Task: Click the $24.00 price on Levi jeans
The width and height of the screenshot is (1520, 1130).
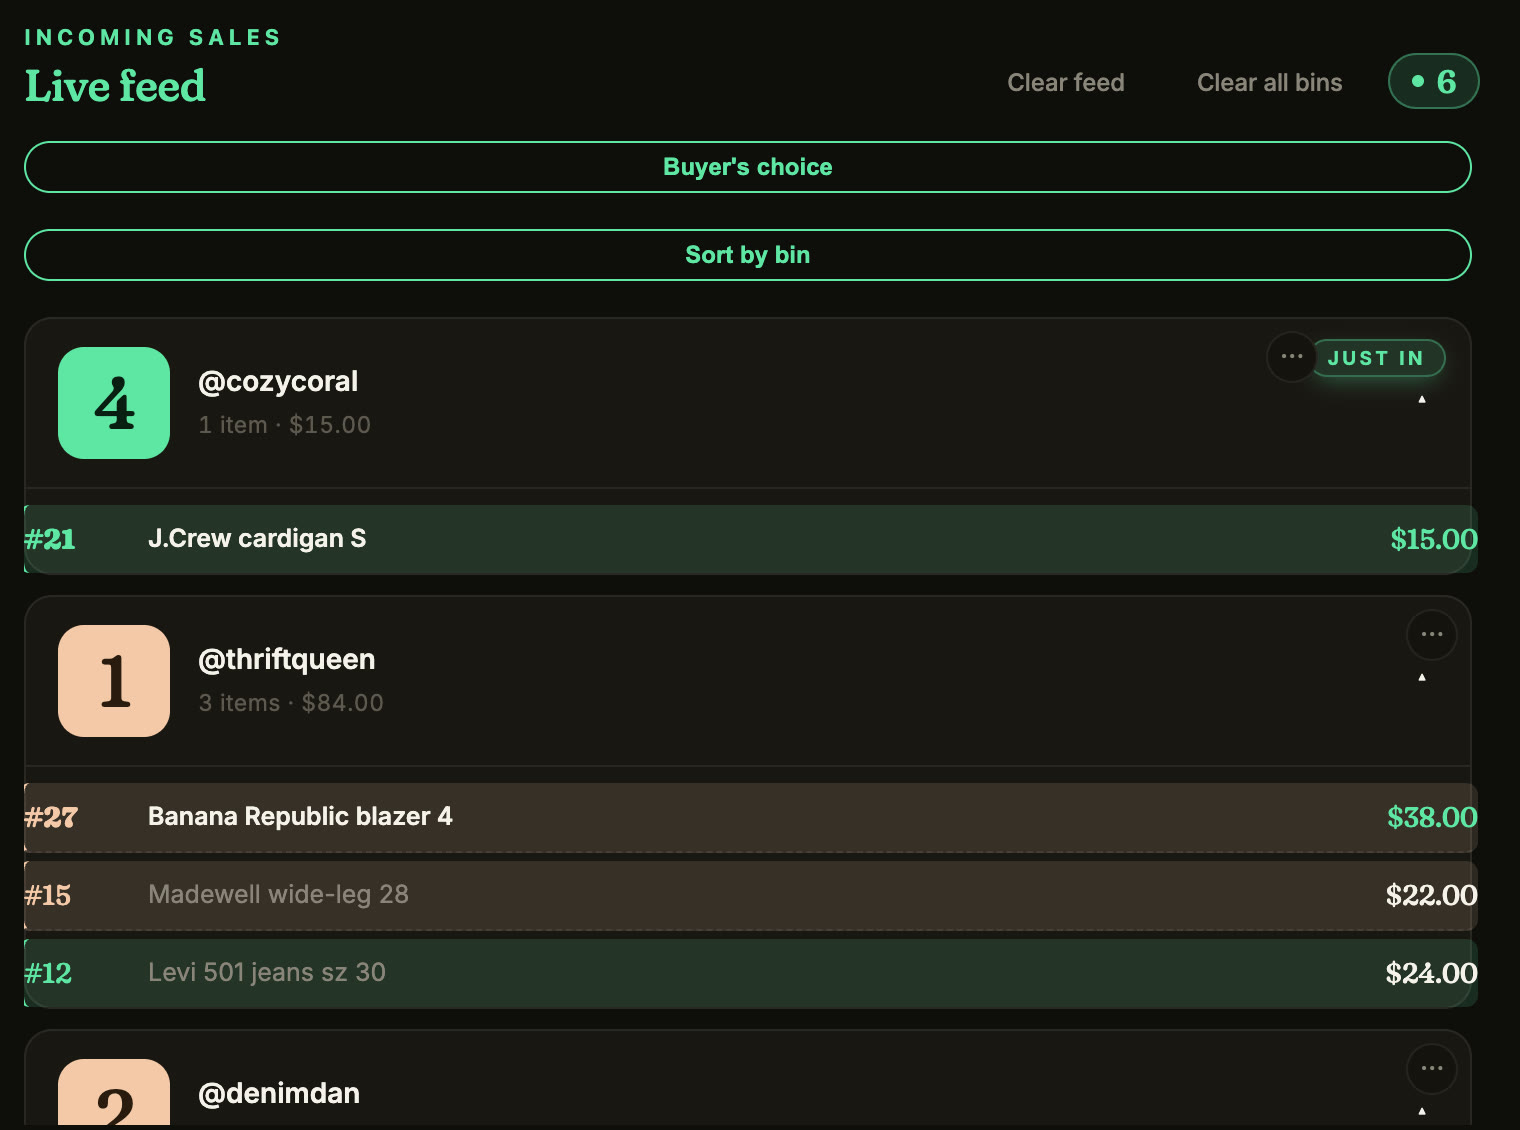Action: pyautogui.click(x=1432, y=973)
